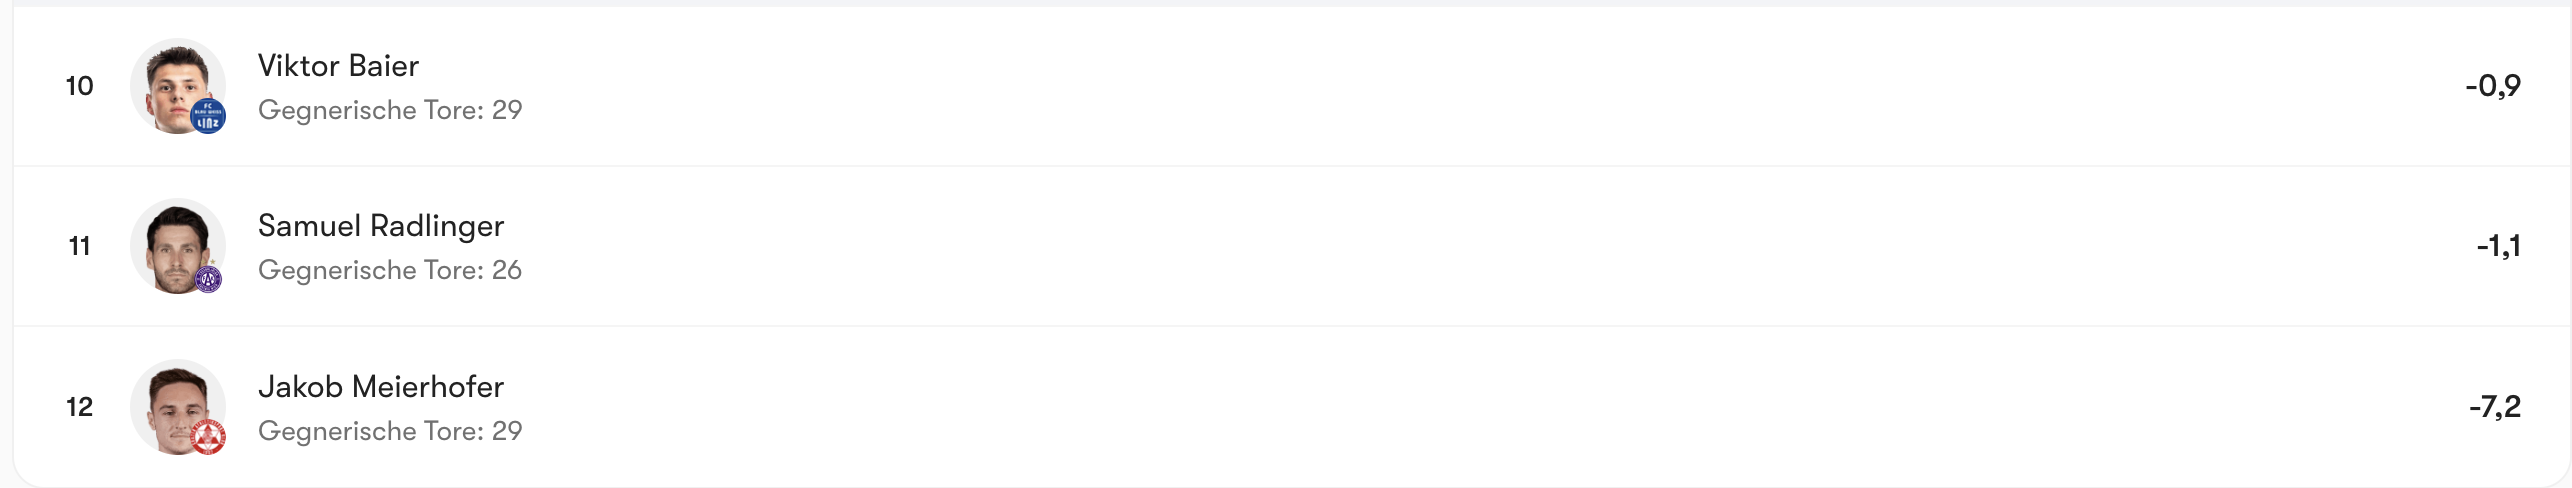Click the purple club badge on Samuel Radlinger
This screenshot has width=2572, height=488.
pos(208,279)
